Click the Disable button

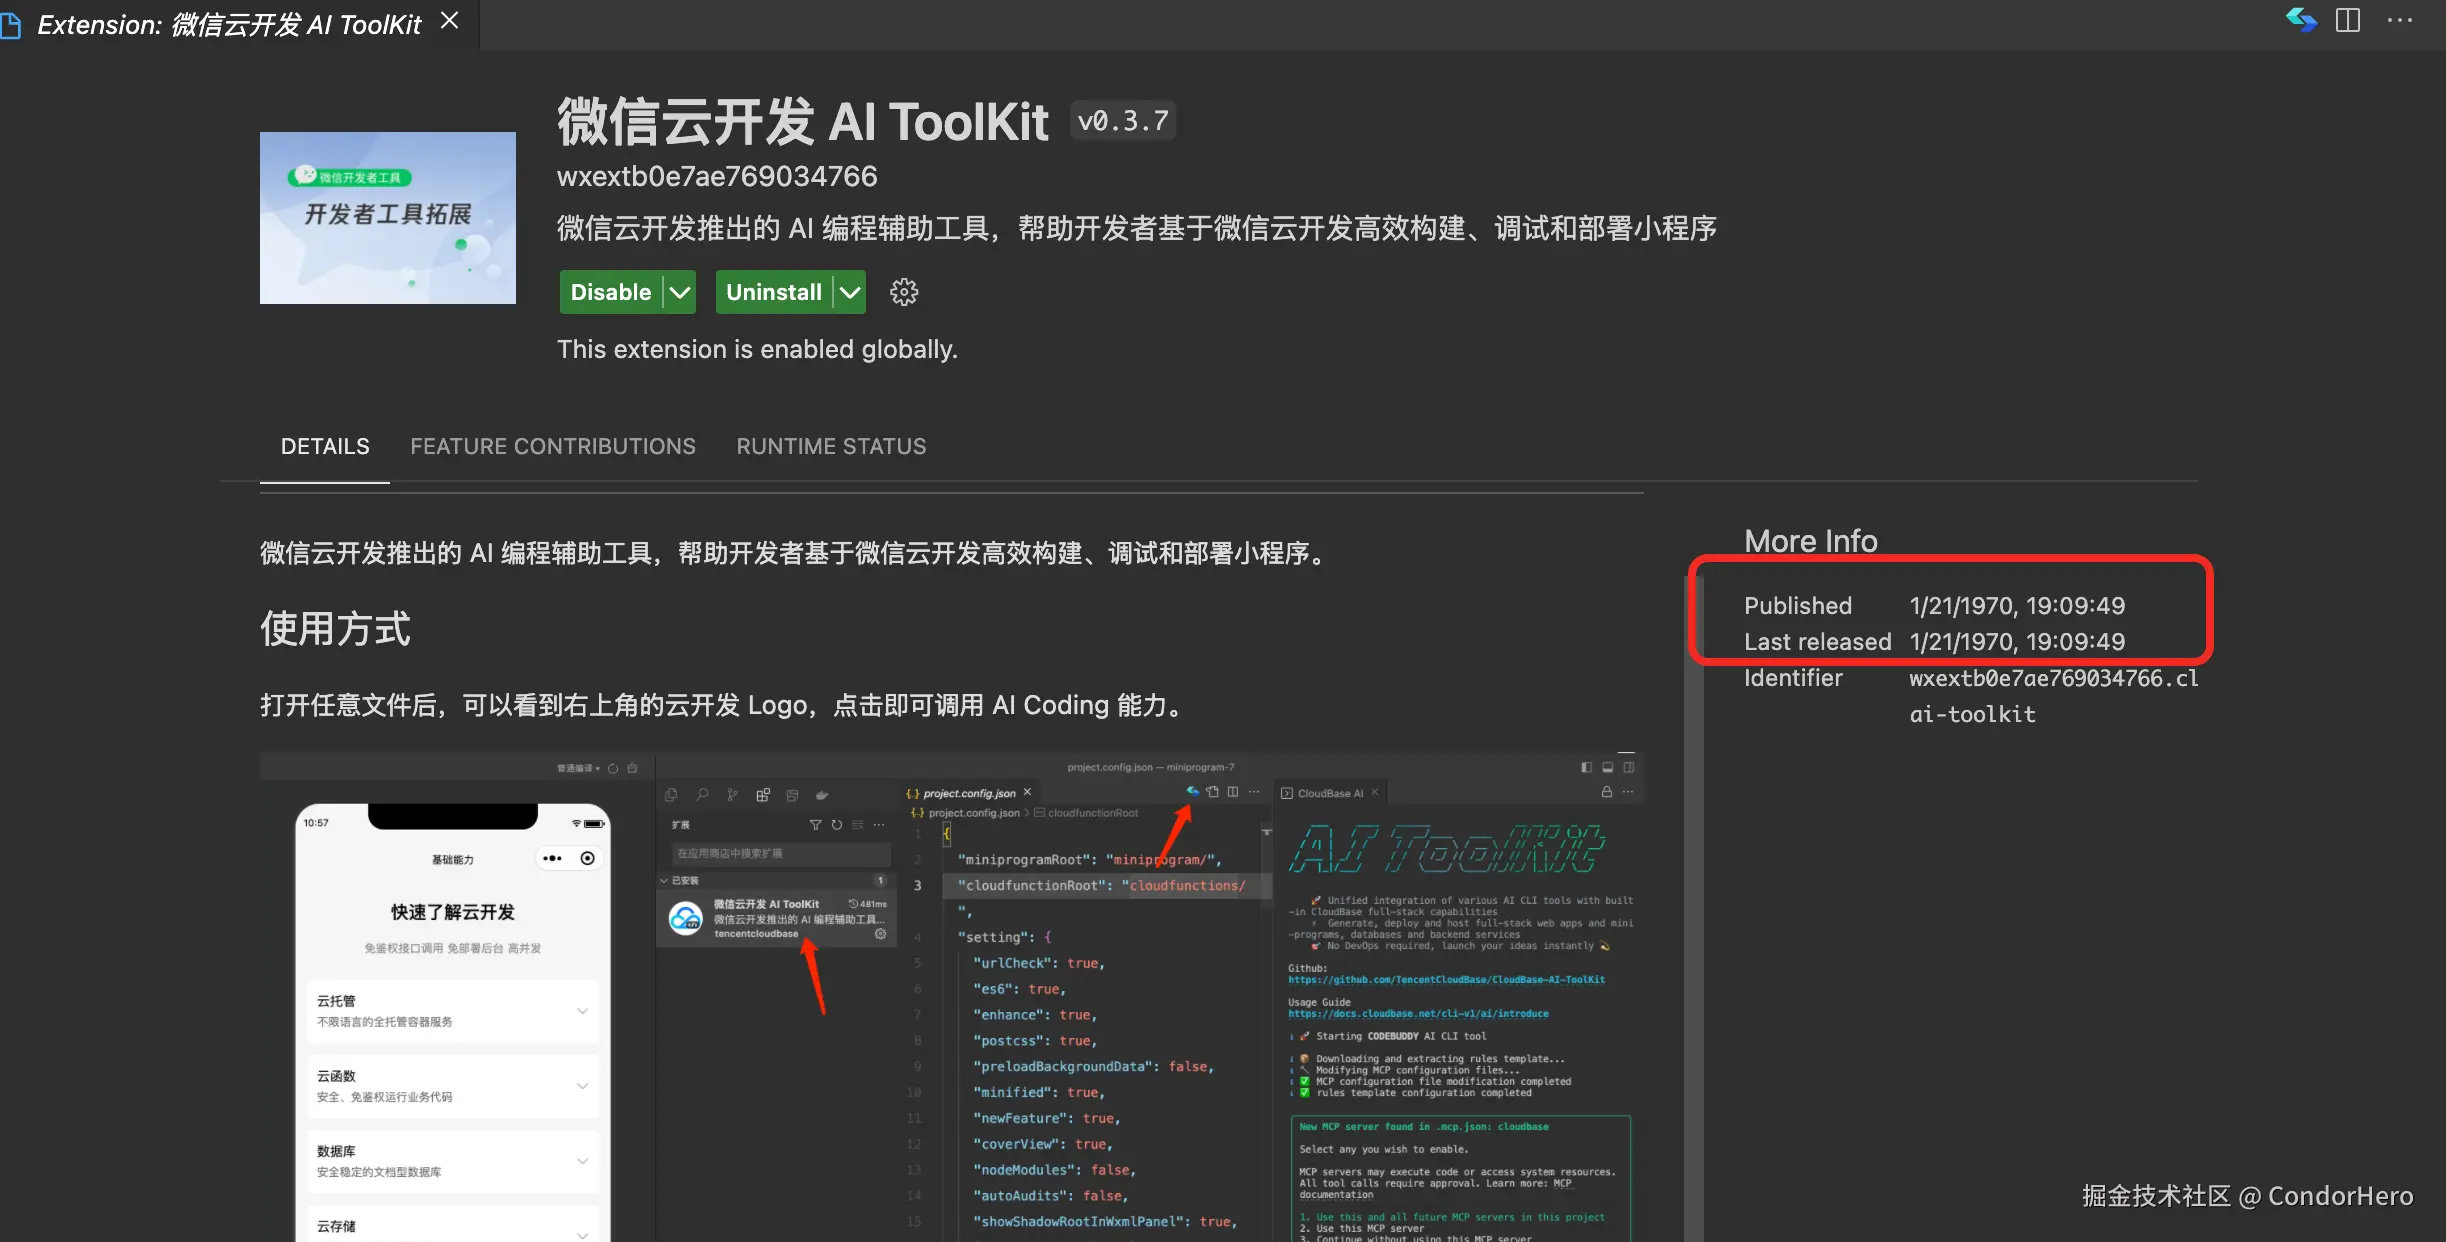(613, 291)
